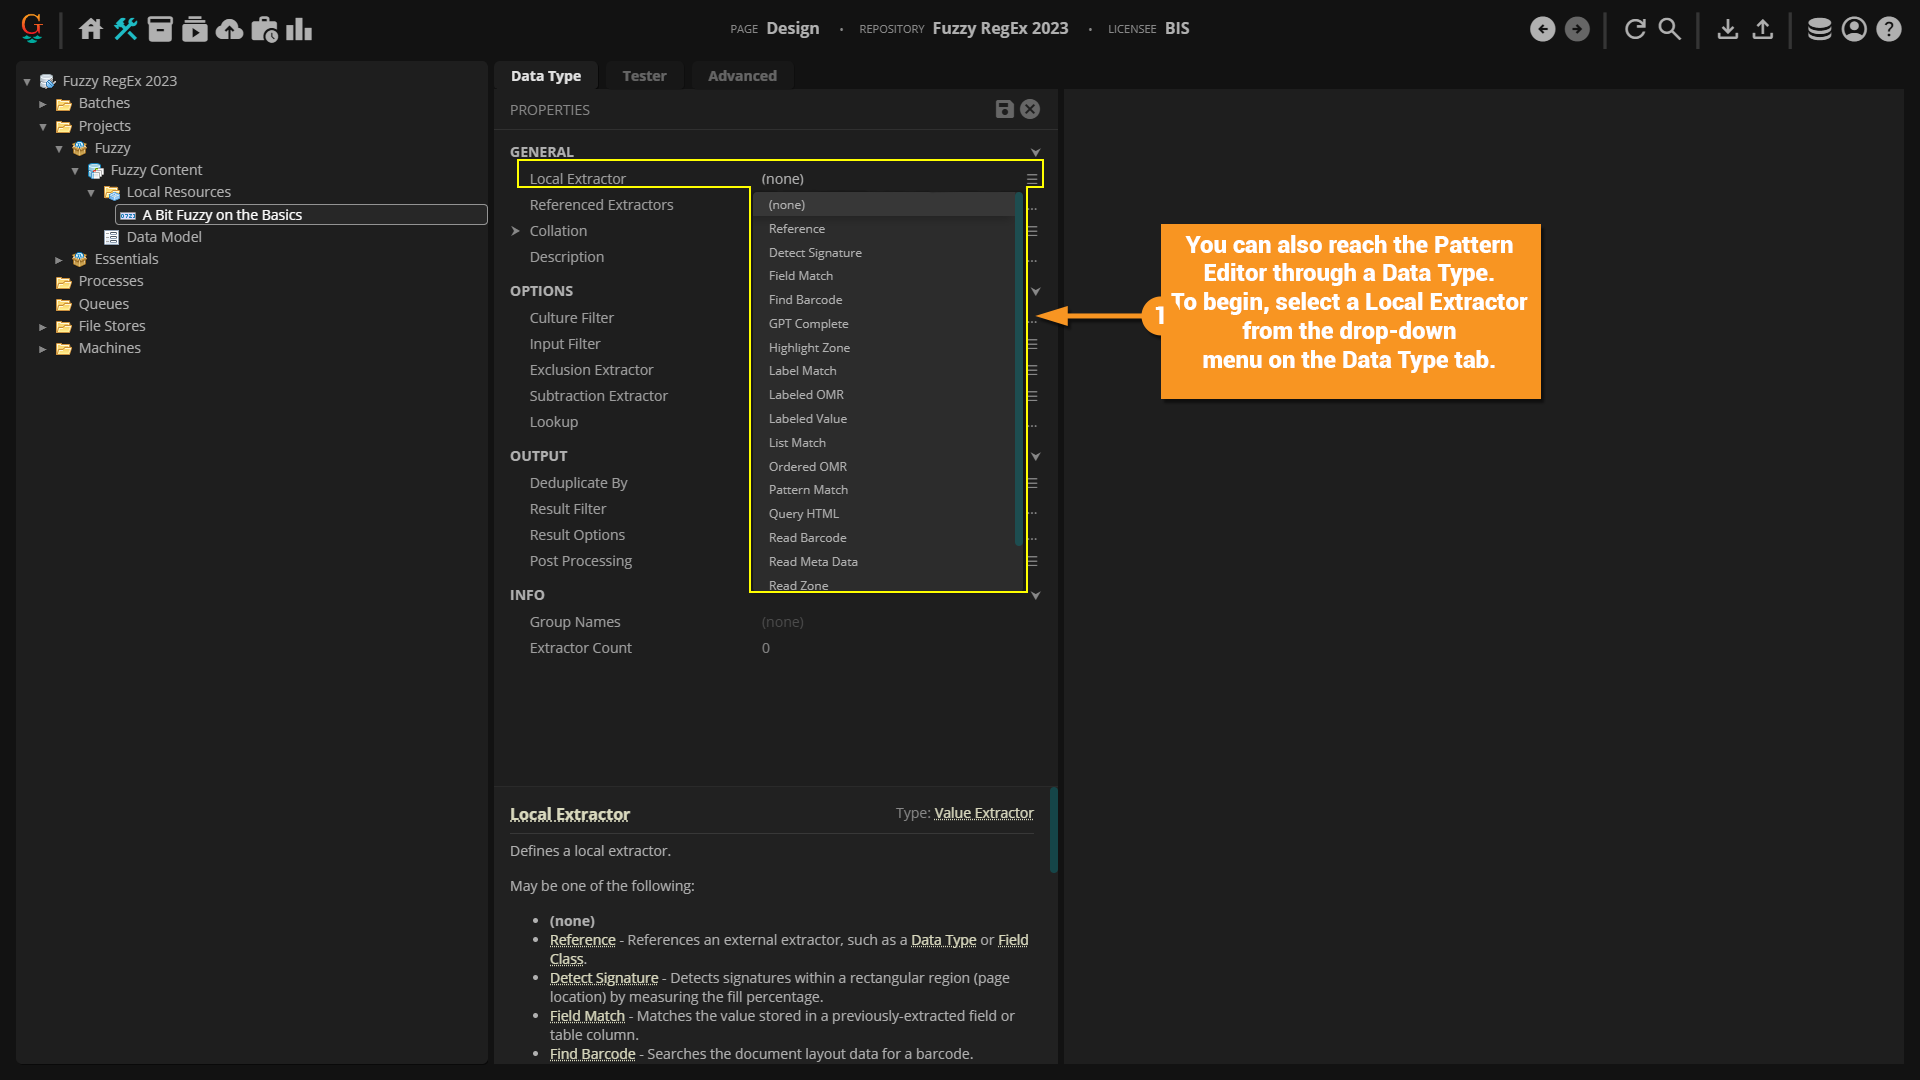1920x1080 pixels.
Task: Open Local Extractor drop-down menu
Action: [x=1031, y=179]
